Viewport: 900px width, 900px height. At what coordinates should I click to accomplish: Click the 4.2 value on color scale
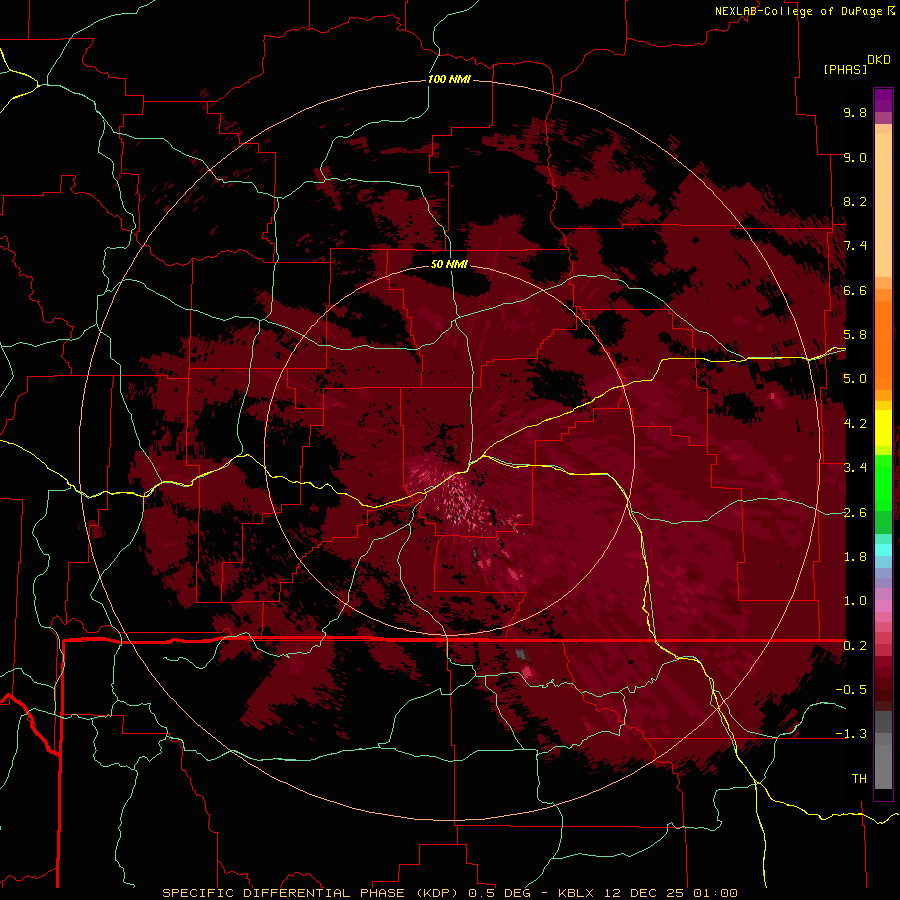pyautogui.click(x=855, y=423)
